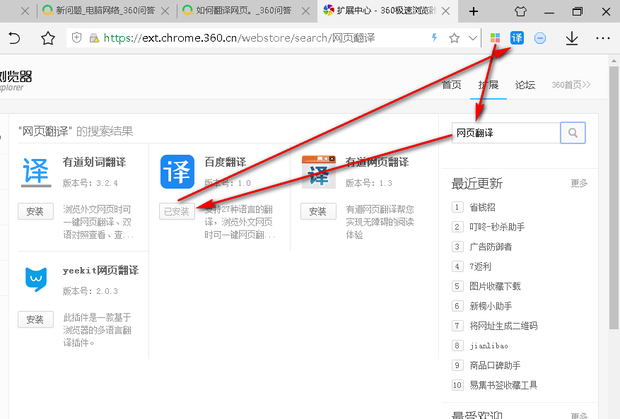Open the 有道网页翻译 extension icon
This screenshot has height=419, width=620.
(319, 172)
